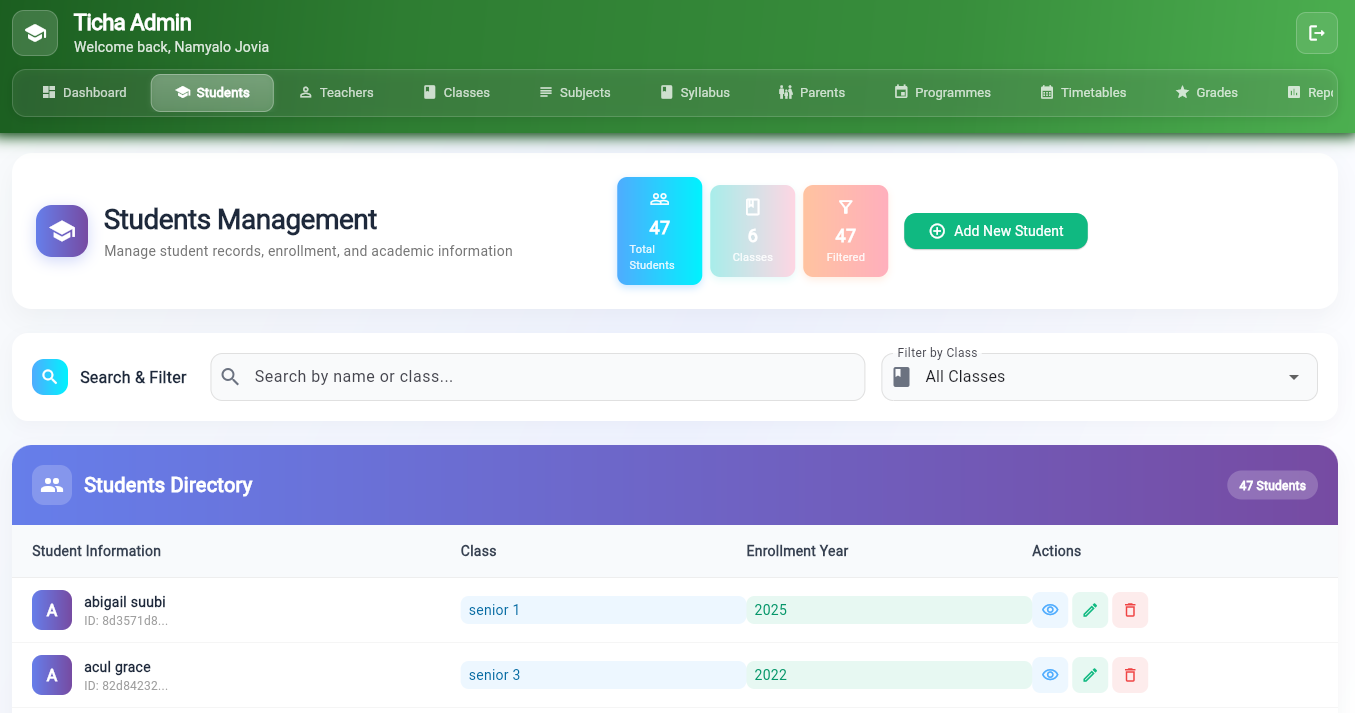The image size is (1355, 713).
Task: Edit abigail suubi using the pencil icon
Action: pyautogui.click(x=1090, y=609)
